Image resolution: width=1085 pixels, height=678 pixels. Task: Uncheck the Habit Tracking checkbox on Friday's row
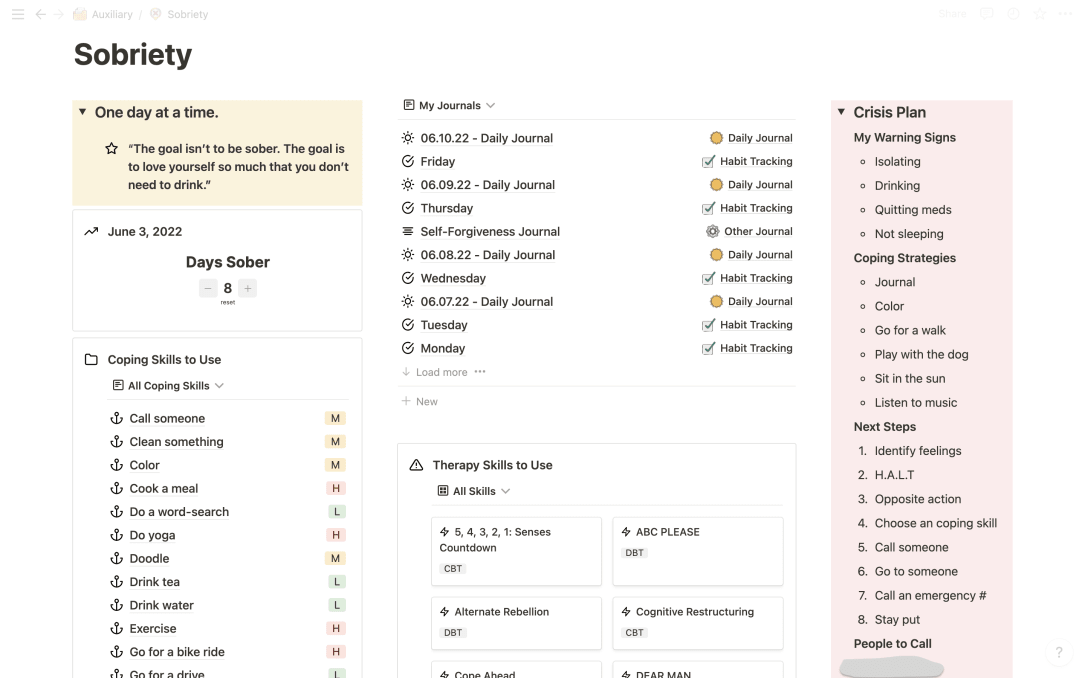[708, 161]
